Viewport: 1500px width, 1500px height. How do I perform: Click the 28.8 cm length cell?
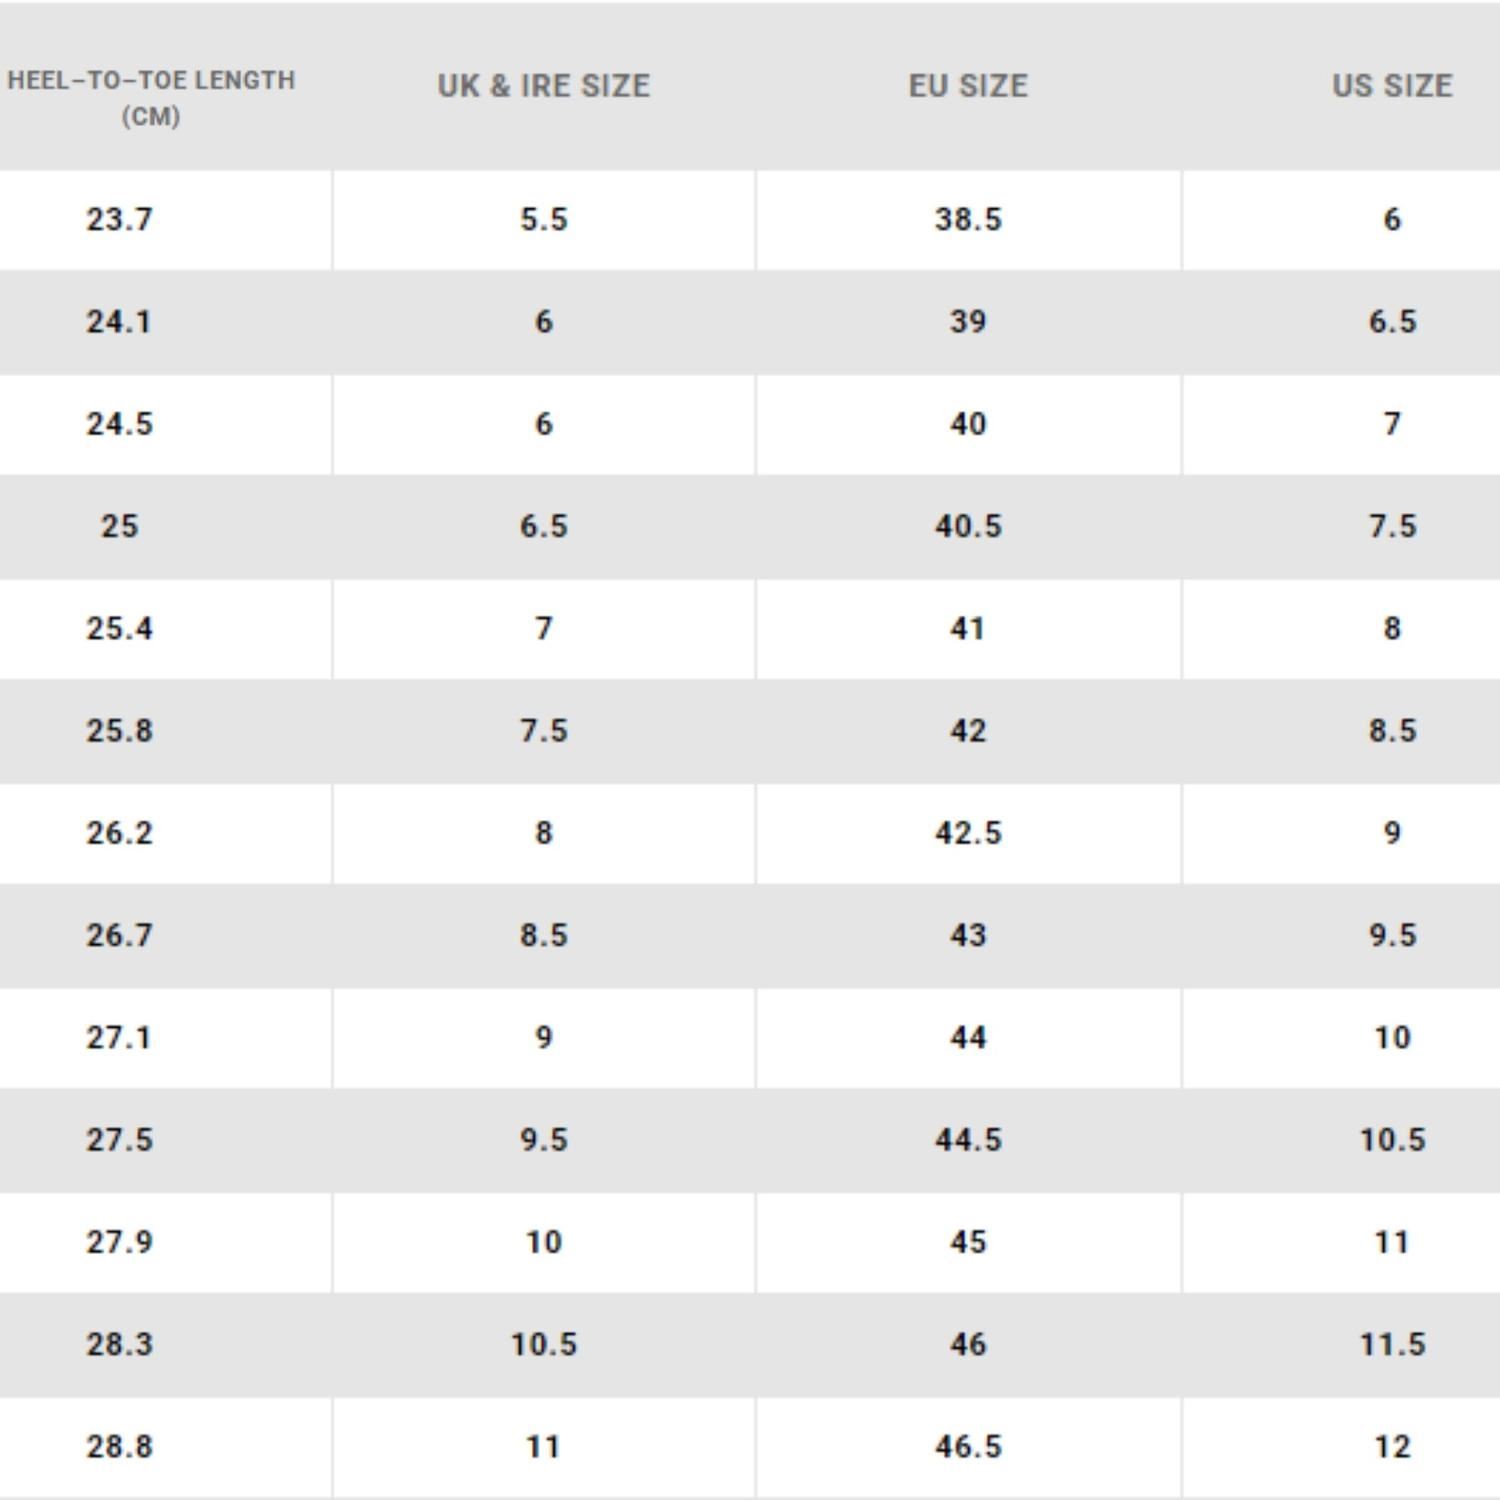coord(119,1447)
